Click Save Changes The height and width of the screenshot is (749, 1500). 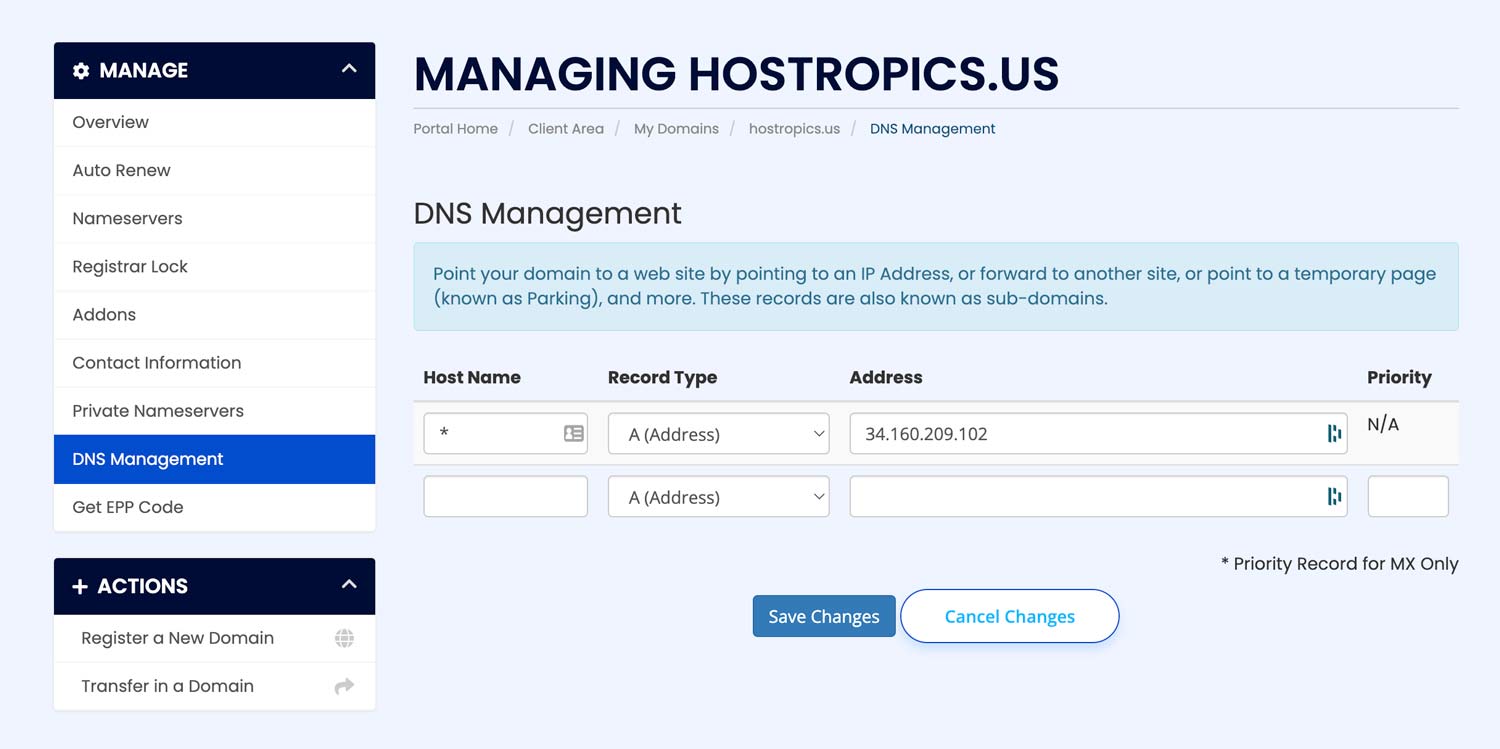point(823,616)
